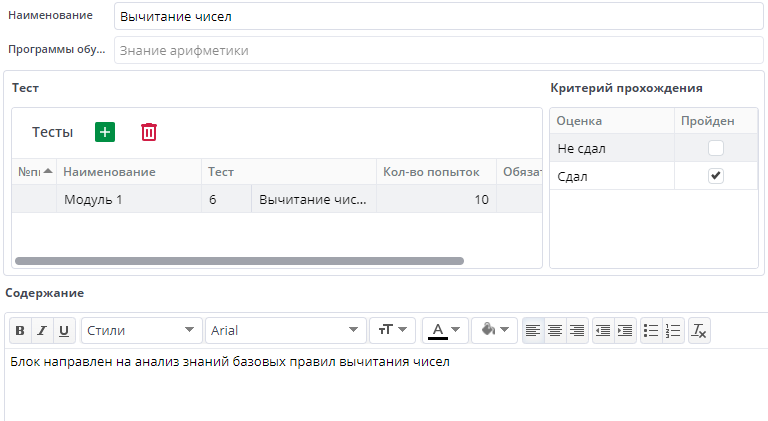Toggle bold formatting

20,330
